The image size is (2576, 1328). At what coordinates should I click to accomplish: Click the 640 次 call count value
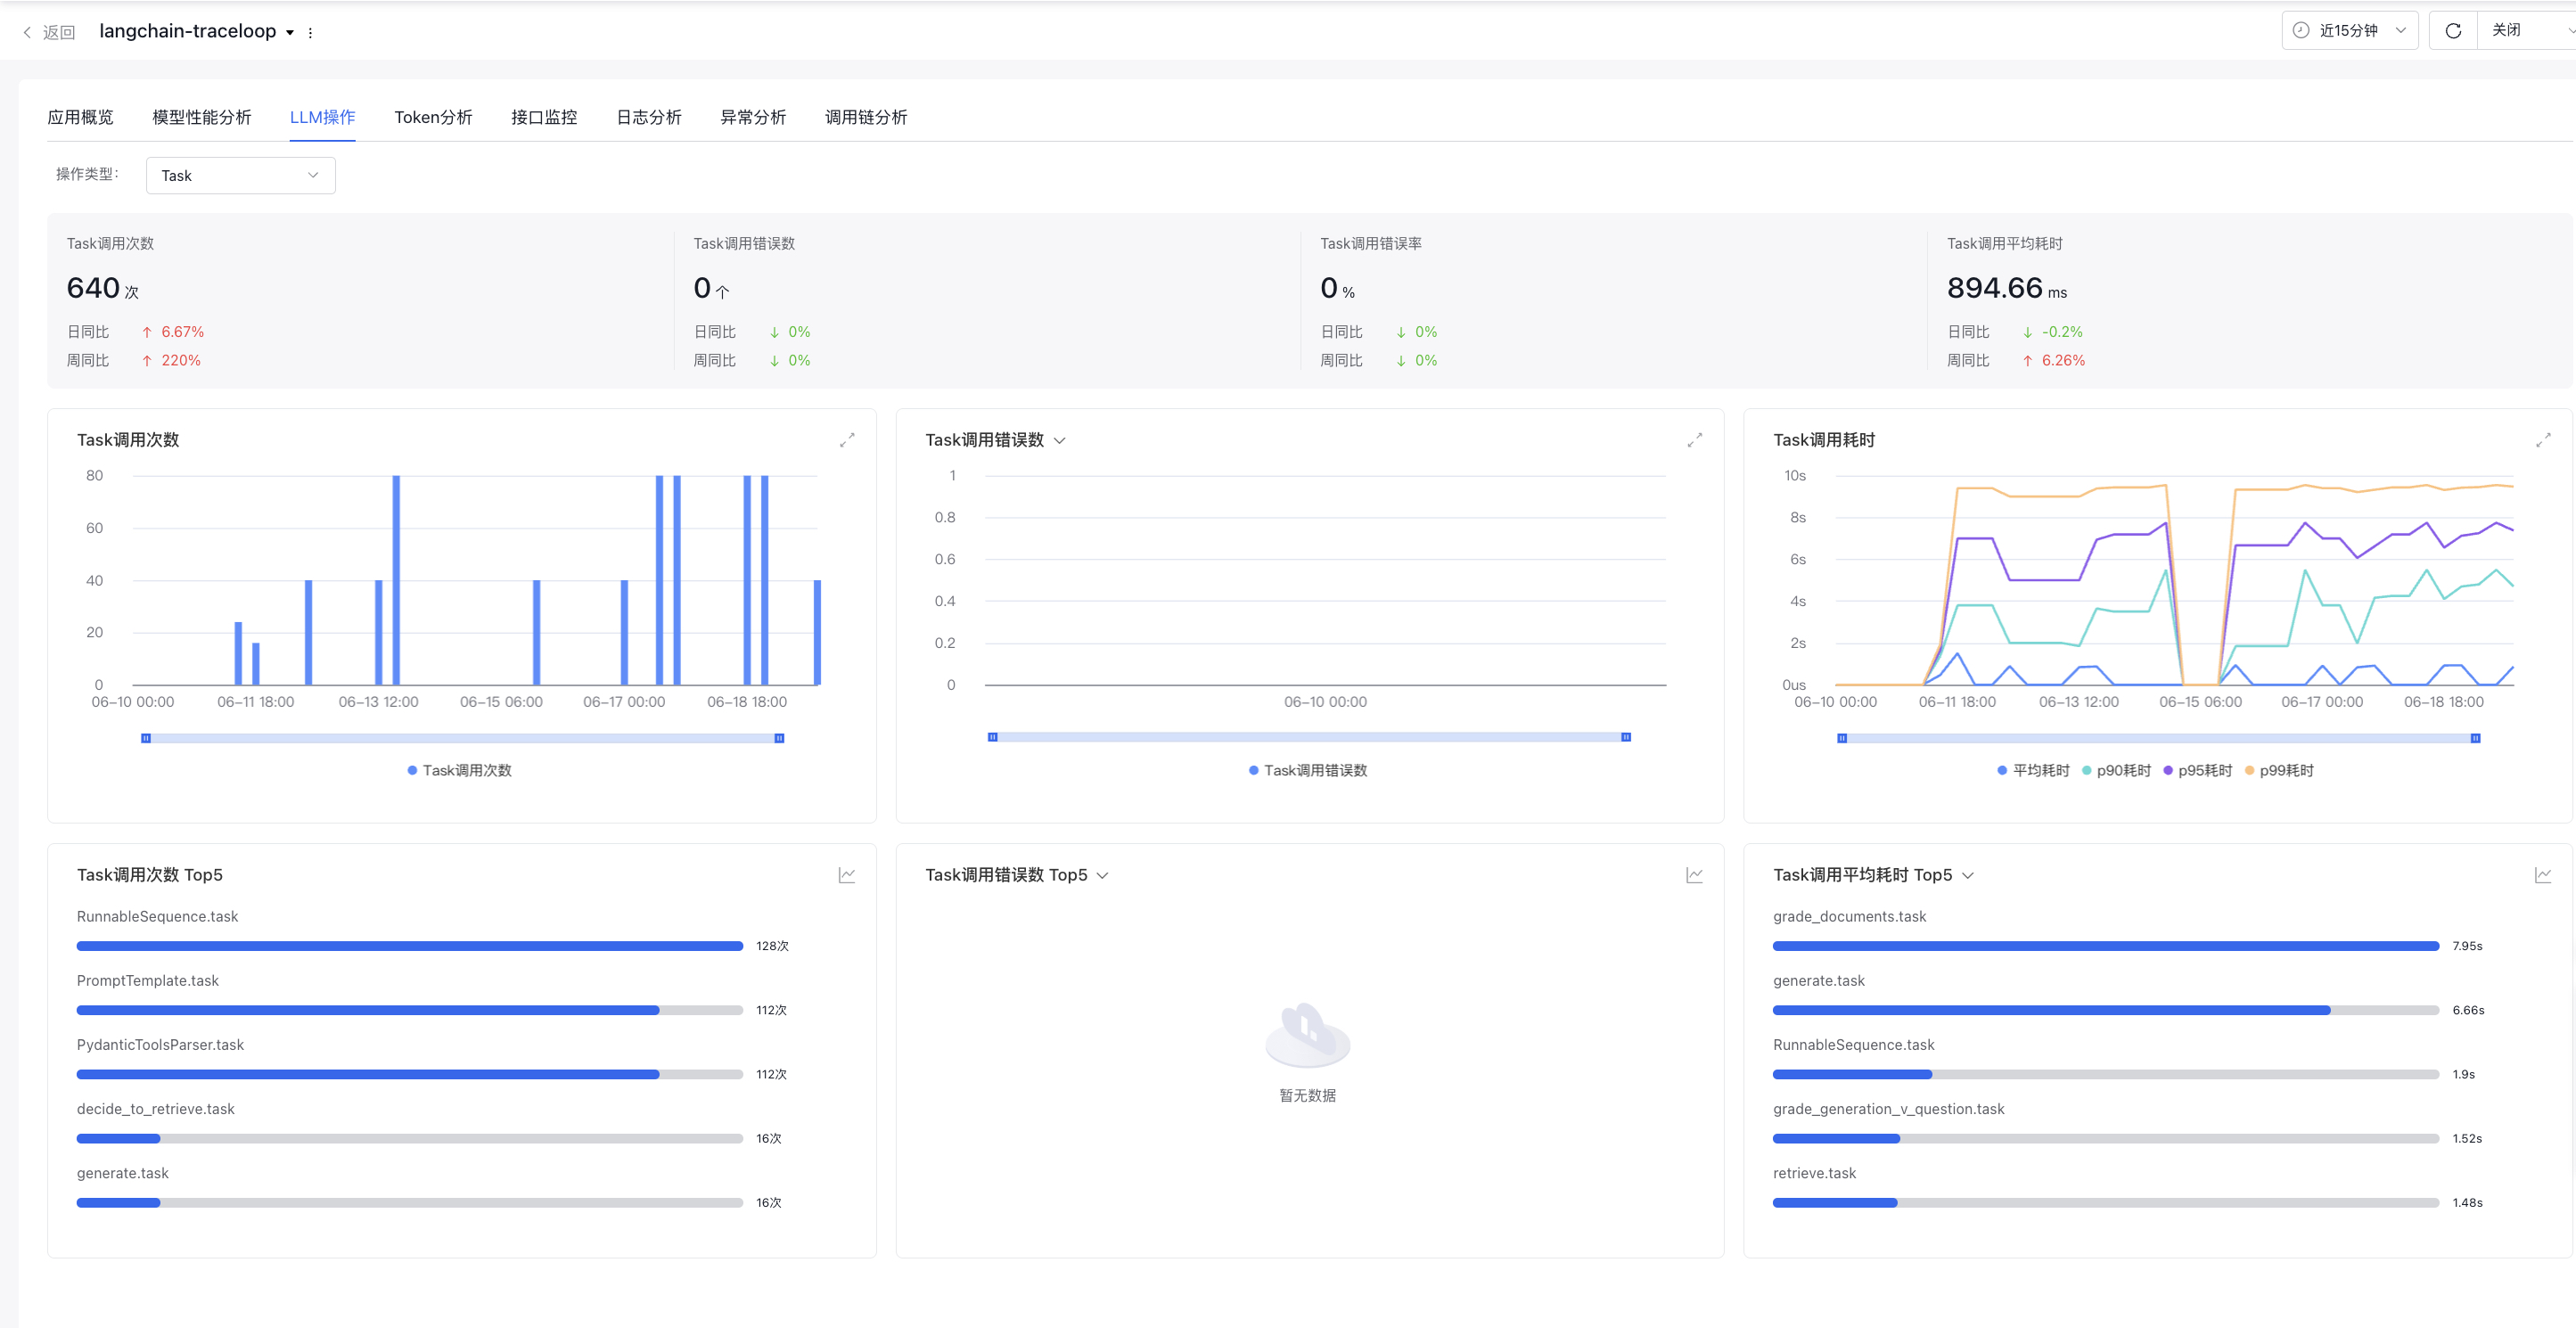103,288
